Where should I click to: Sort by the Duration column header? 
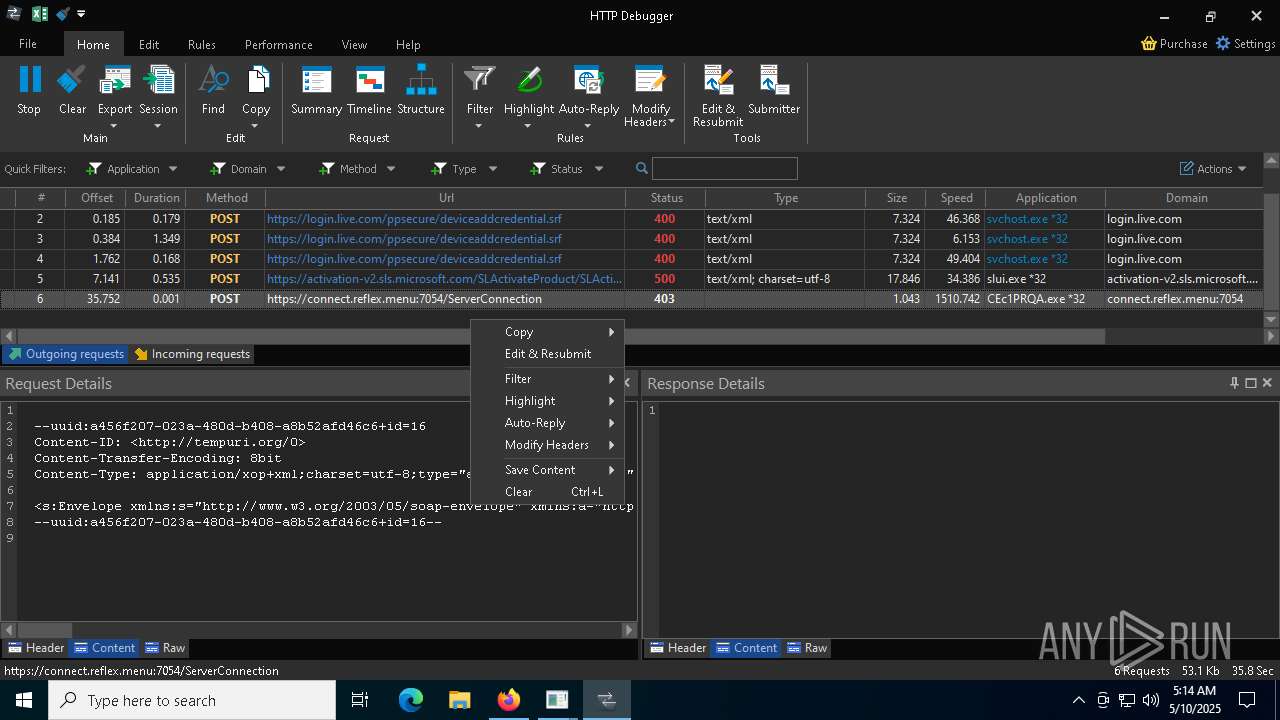156,198
